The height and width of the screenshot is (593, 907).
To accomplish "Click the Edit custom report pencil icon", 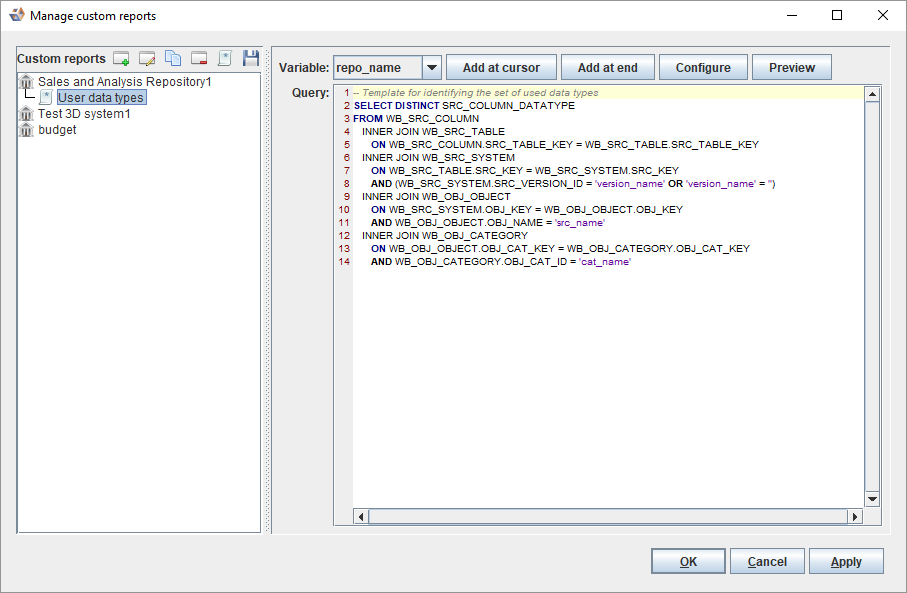I will point(147,59).
